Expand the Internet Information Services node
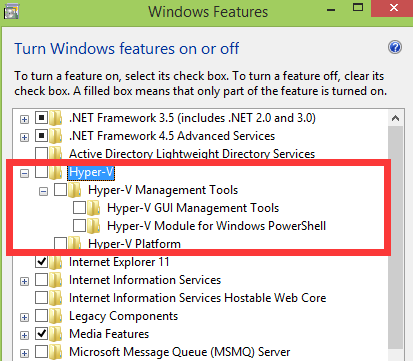The height and width of the screenshot is (361, 413). tap(24, 281)
